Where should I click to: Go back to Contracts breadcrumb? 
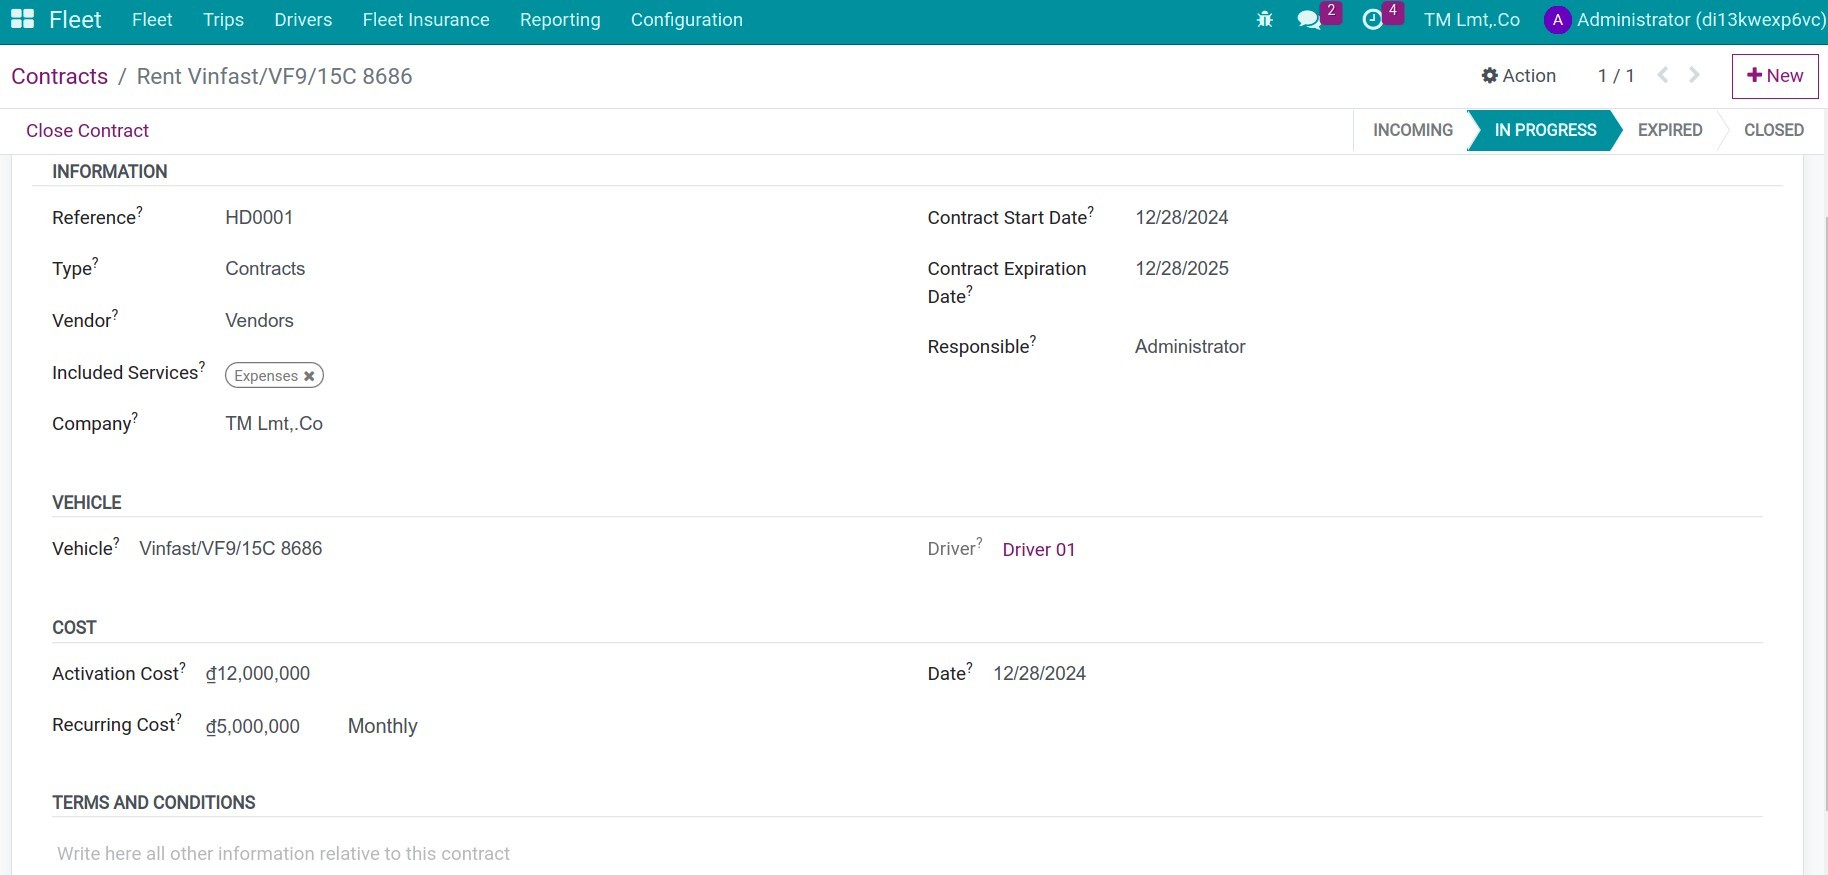coord(59,76)
